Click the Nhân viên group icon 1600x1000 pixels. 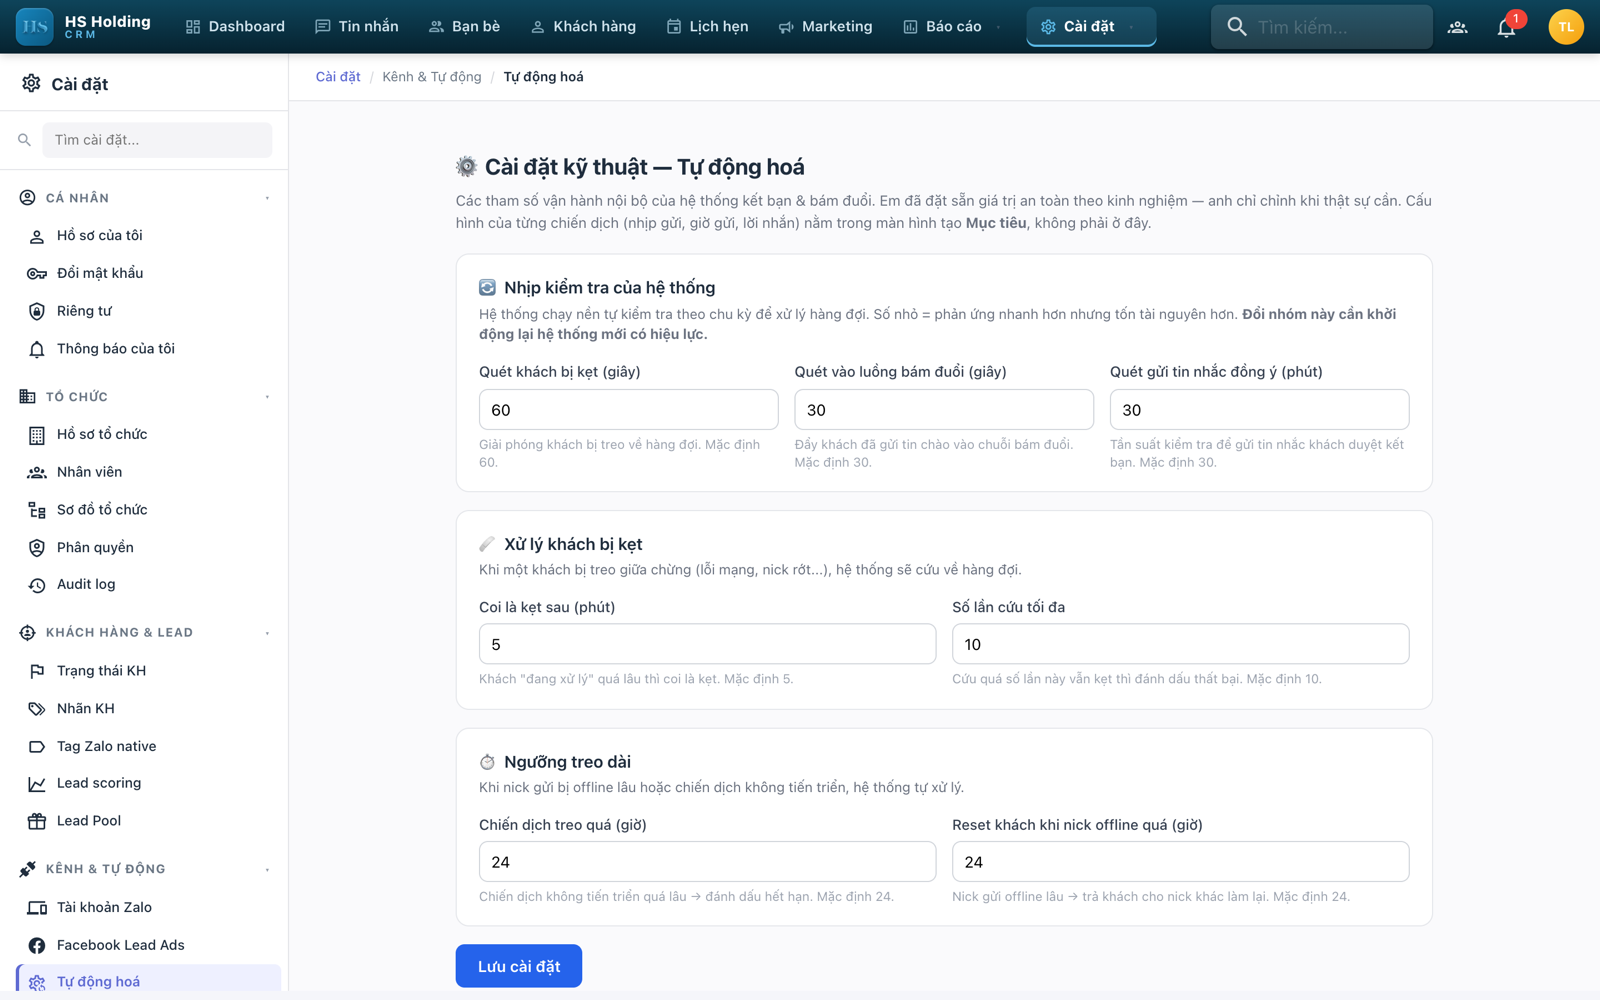tap(37, 472)
